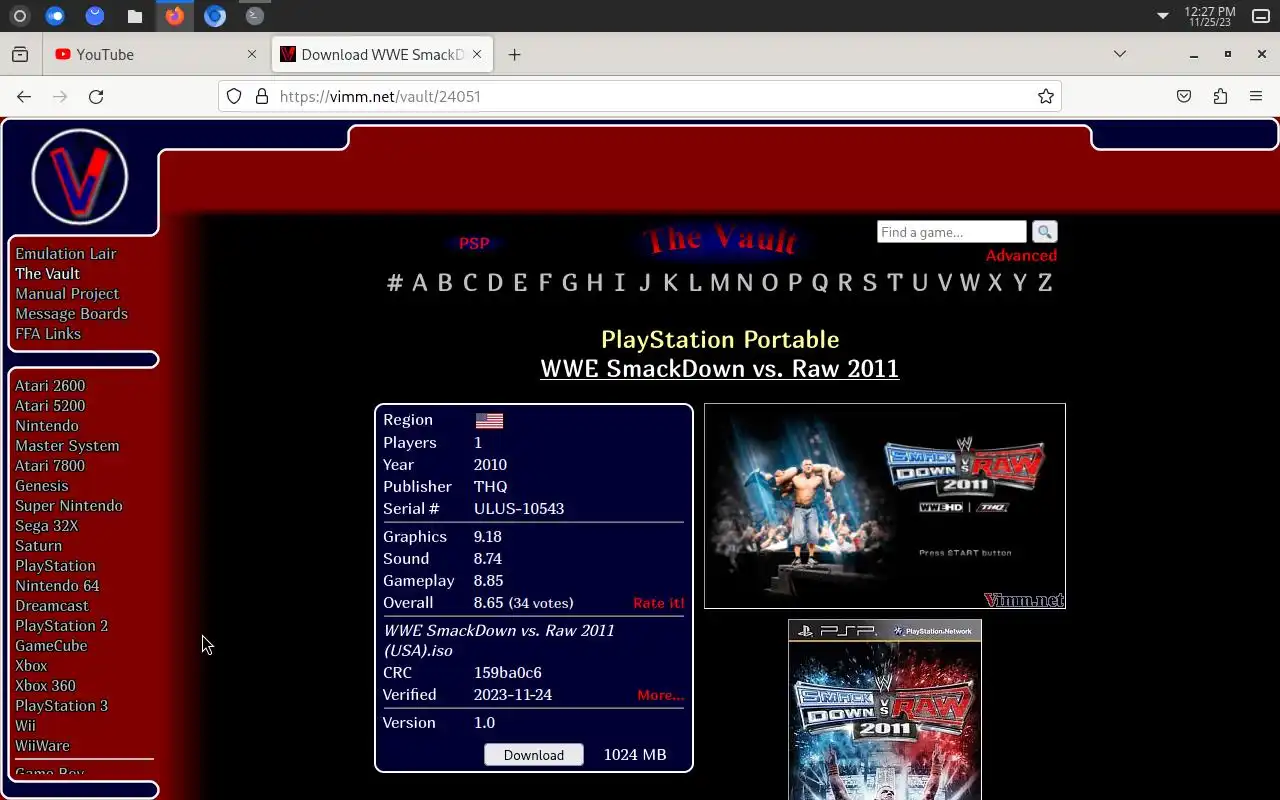Image resolution: width=1280 pixels, height=800 pixels.
Task: Open the FFA Links menu item
Action: tap(48, 334)
